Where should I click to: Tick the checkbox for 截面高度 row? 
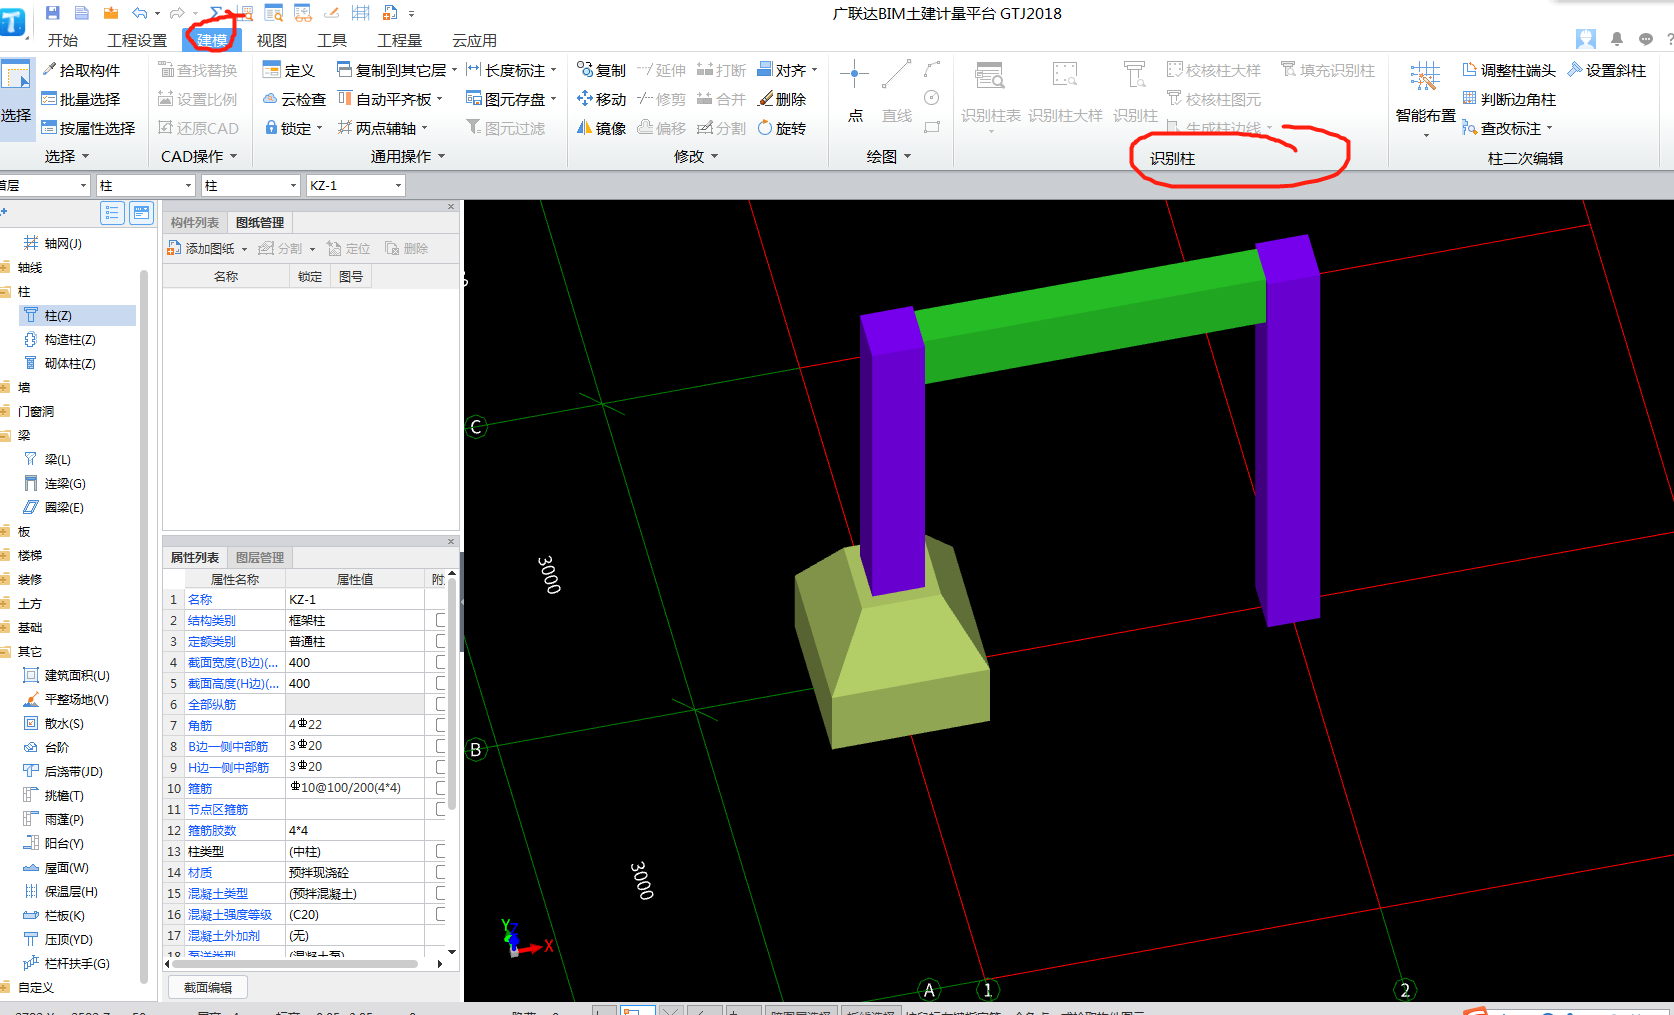[440, 683]
